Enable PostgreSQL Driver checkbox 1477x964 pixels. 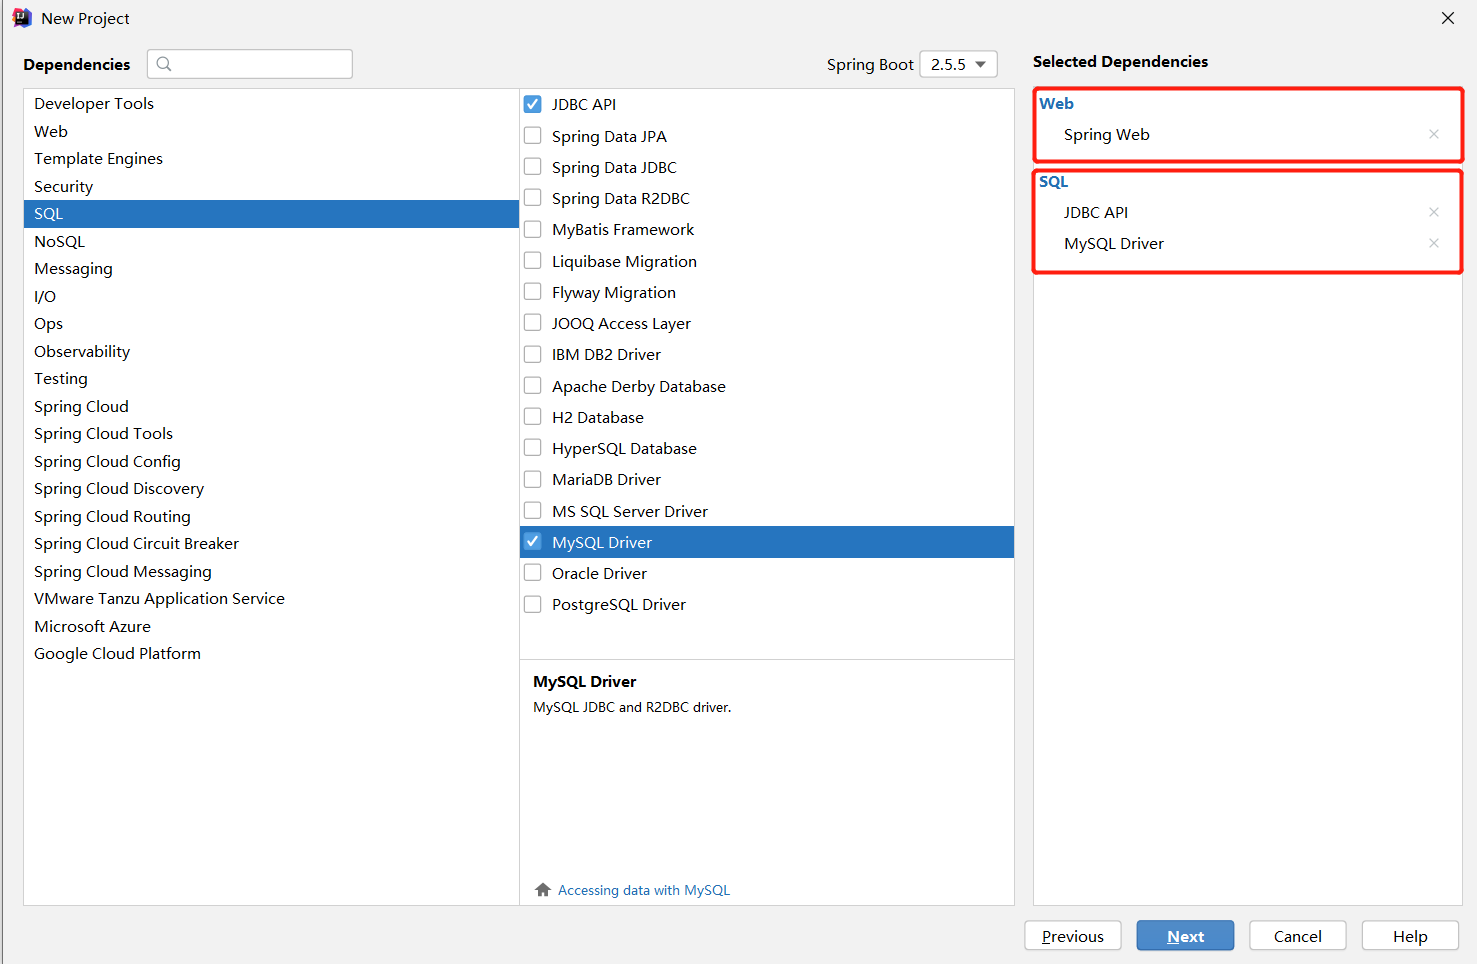pyautogui.click(x=533, y=604)
